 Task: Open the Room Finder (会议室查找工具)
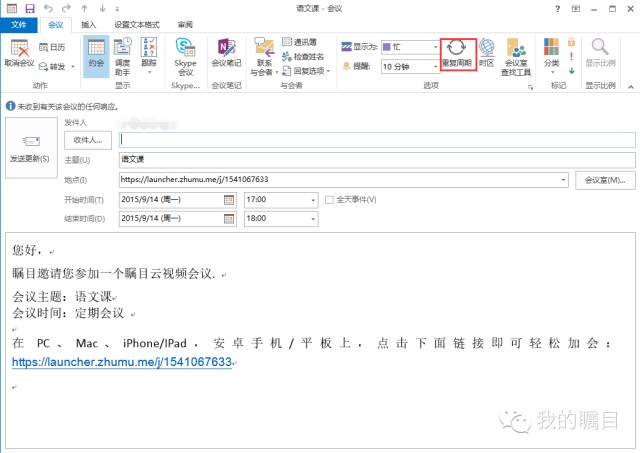516,56
